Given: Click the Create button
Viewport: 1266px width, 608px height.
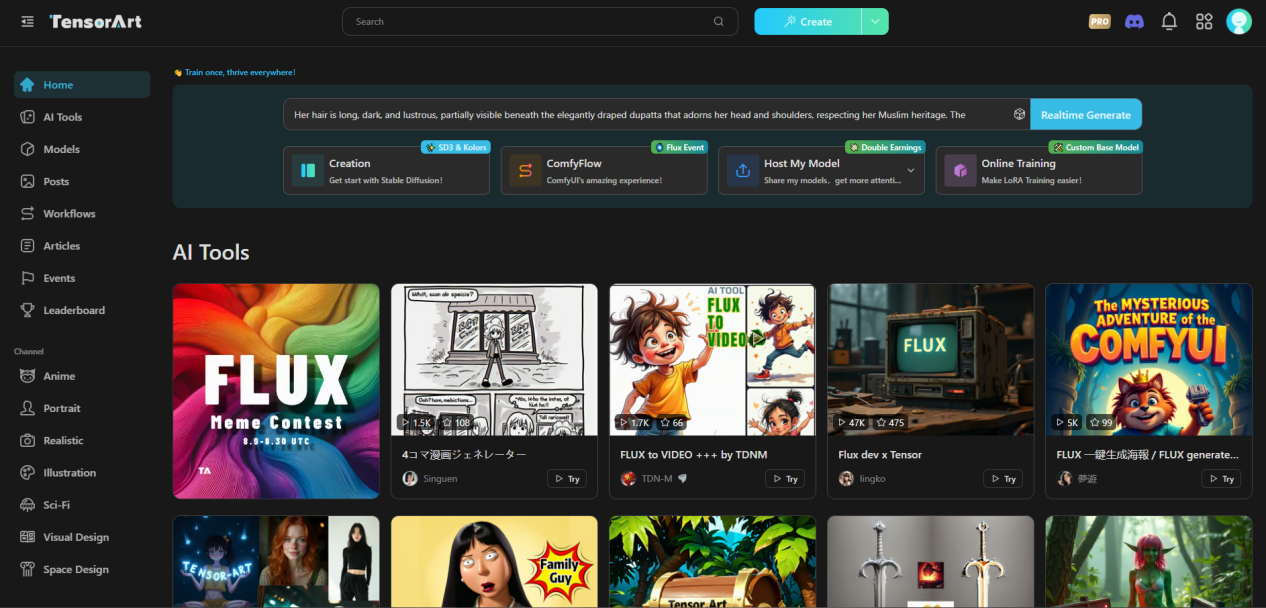Looking at the screenshot, I should tap(808, 21).
